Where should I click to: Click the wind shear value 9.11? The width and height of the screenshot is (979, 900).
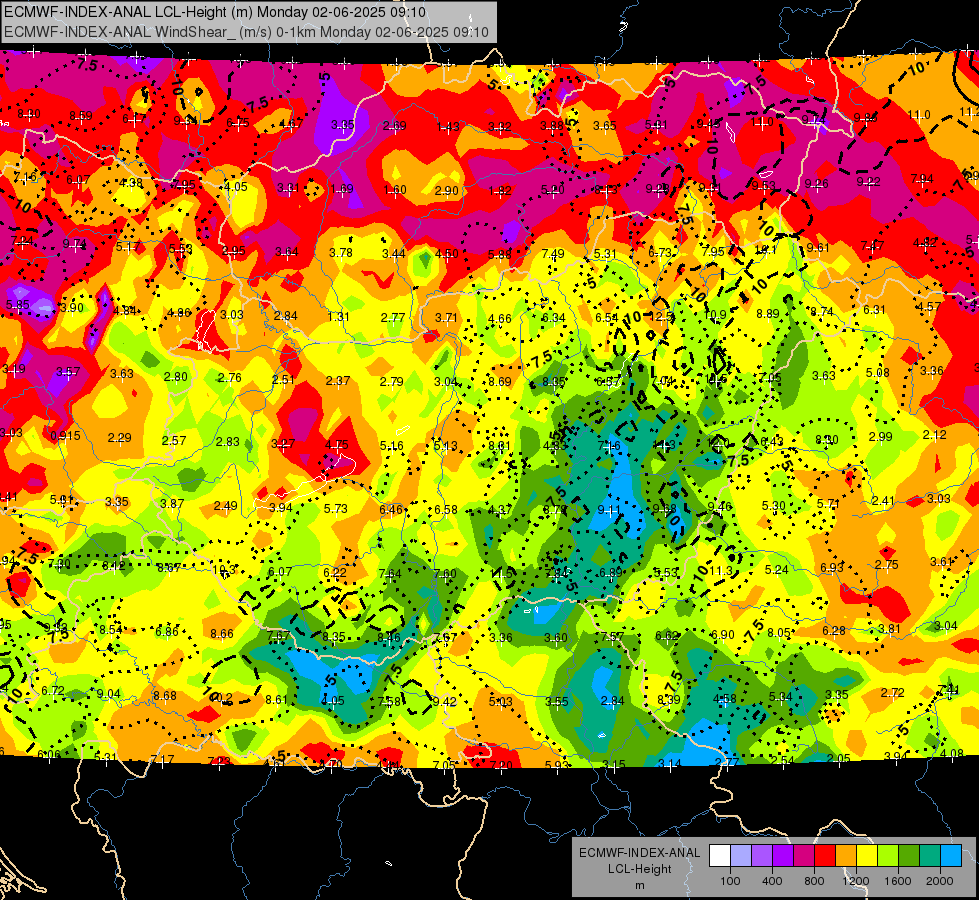pos(609,510)
